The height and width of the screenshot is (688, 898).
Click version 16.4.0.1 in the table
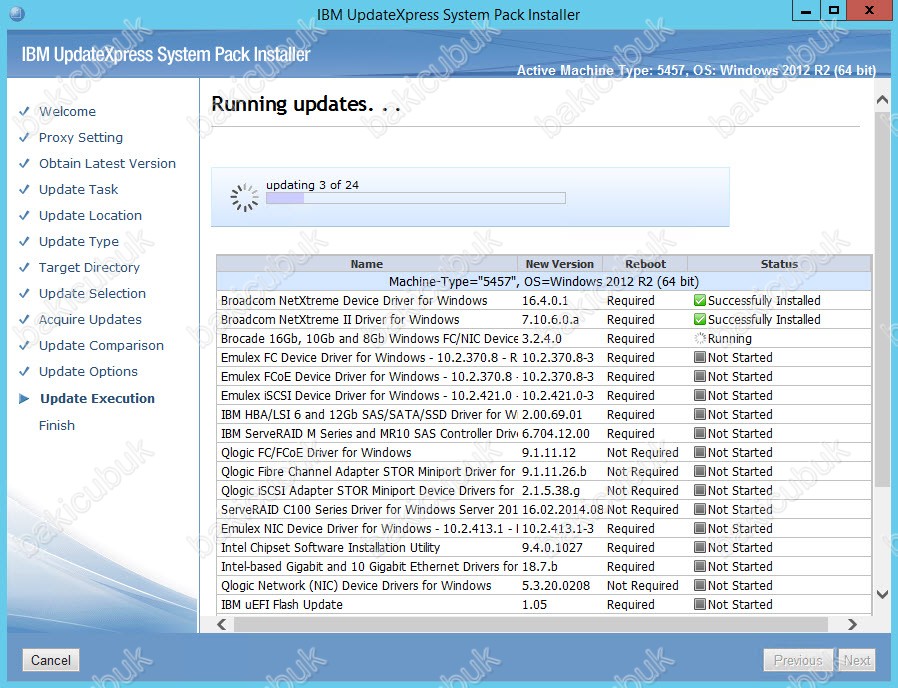pos(545,300)
